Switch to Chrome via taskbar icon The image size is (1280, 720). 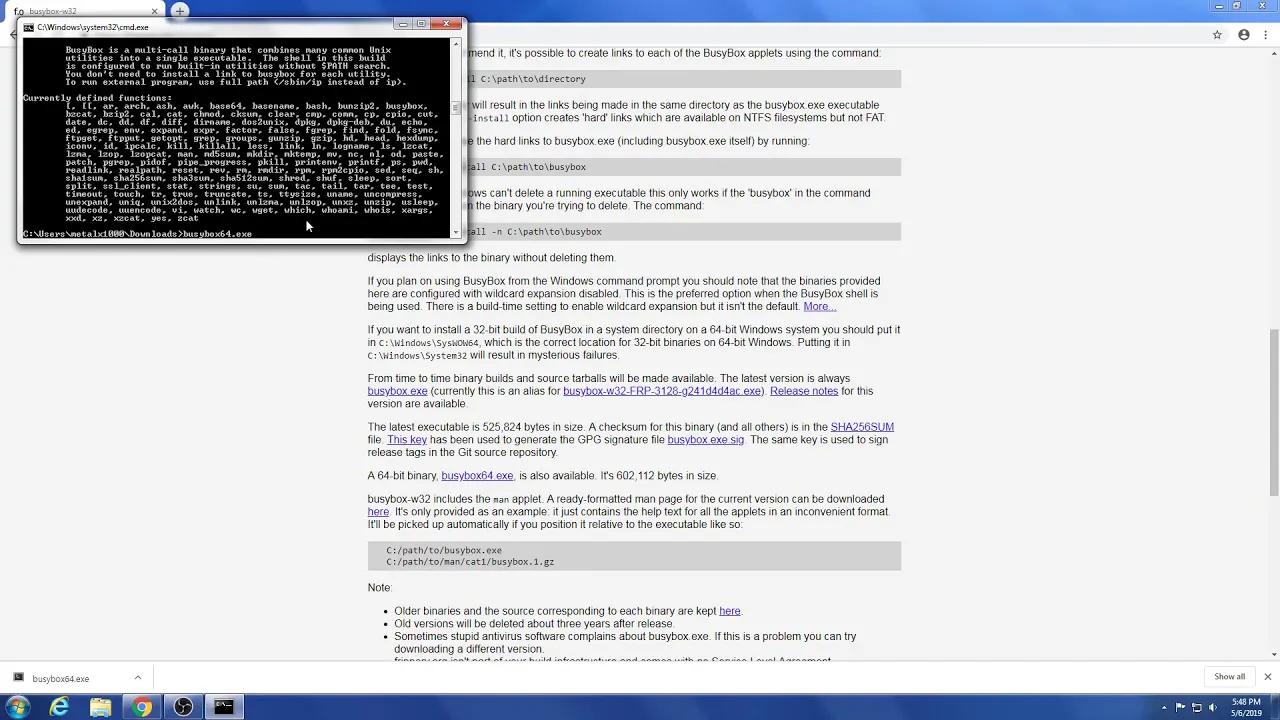point(142,707)
